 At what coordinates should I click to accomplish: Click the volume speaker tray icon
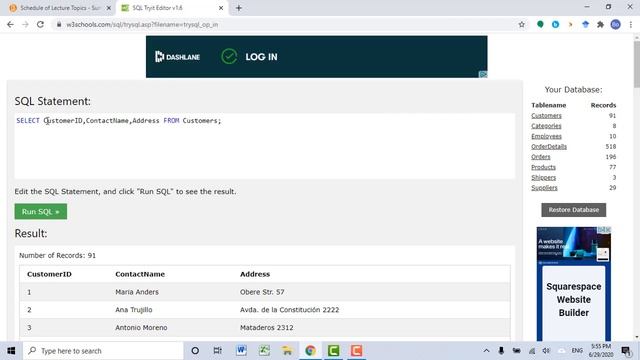coord(546,351)
